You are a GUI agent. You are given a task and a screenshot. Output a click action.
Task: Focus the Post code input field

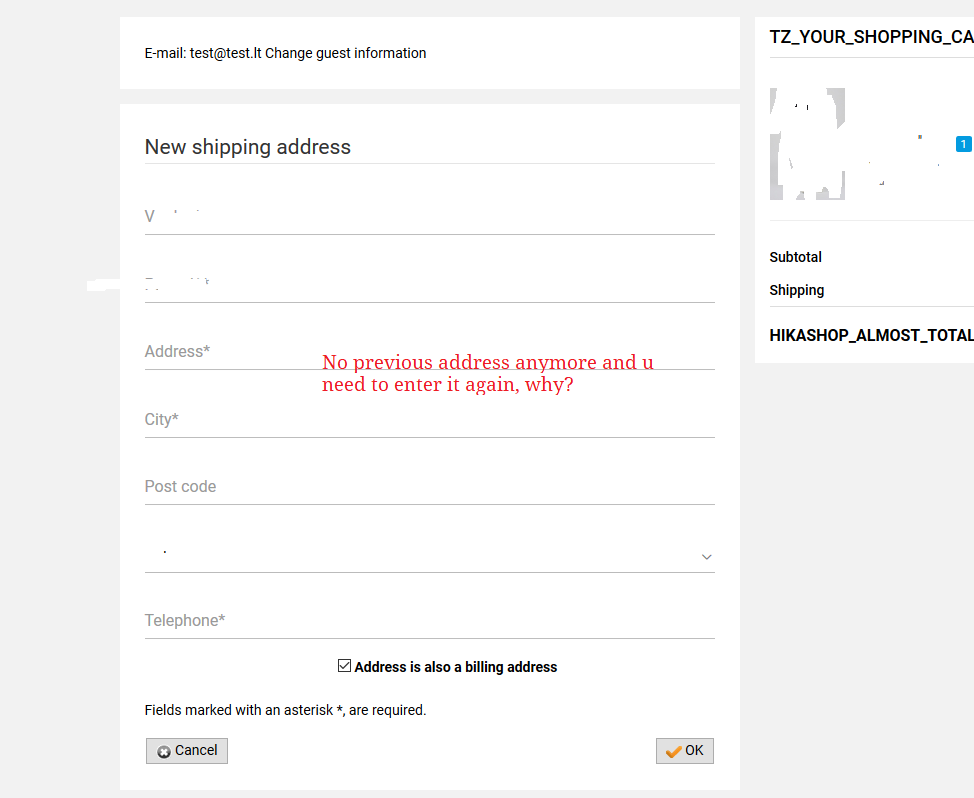[429, 487]
